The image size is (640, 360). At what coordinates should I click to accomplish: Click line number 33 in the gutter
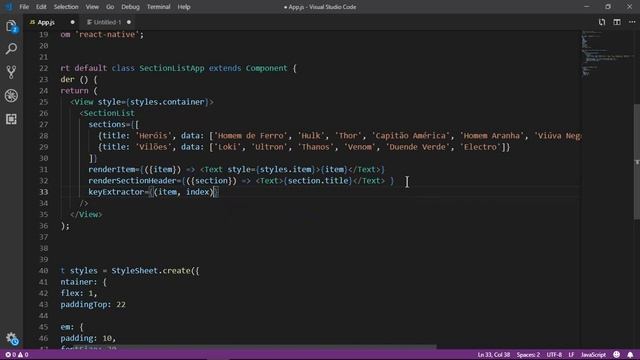click(x=44, y=192)
